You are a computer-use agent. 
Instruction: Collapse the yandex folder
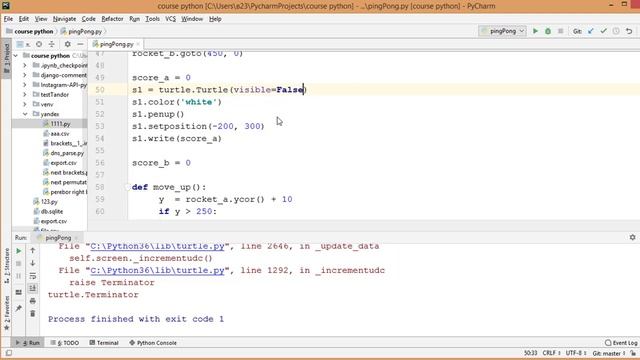pos(24,114)
